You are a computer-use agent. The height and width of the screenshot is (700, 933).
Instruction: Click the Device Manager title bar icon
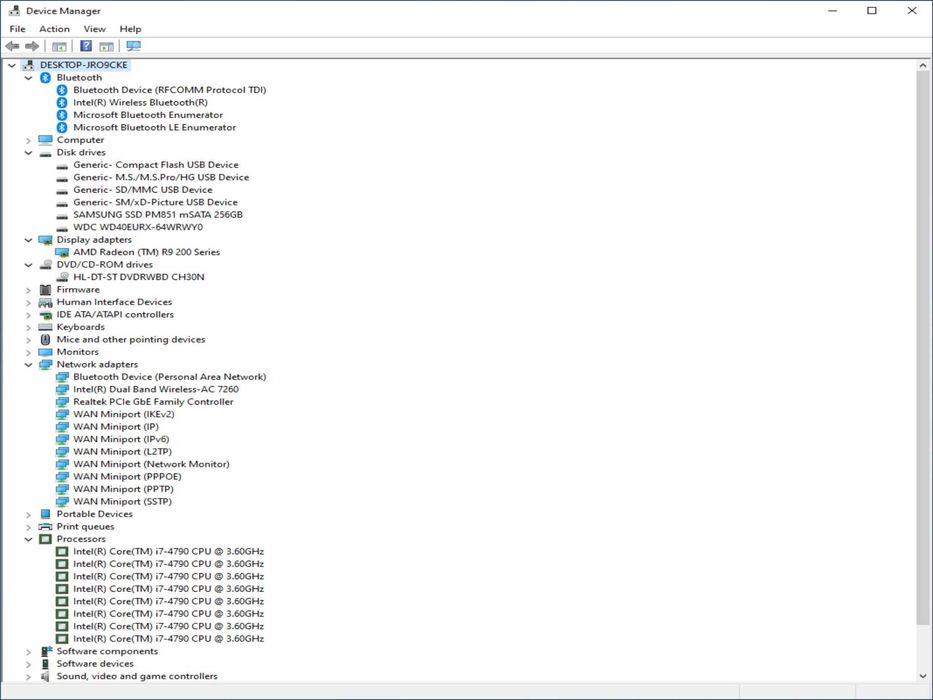coord(14,11)
